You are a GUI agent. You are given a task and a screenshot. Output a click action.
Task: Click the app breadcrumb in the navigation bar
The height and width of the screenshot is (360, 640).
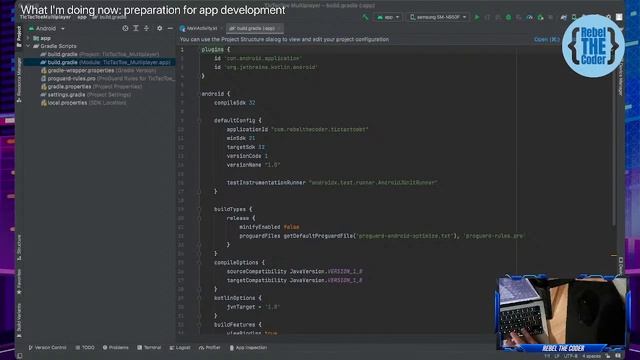[82, 18]
